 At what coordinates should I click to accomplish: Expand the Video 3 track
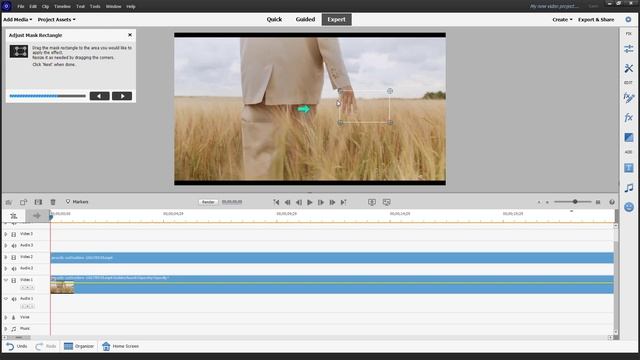[6, 234]
